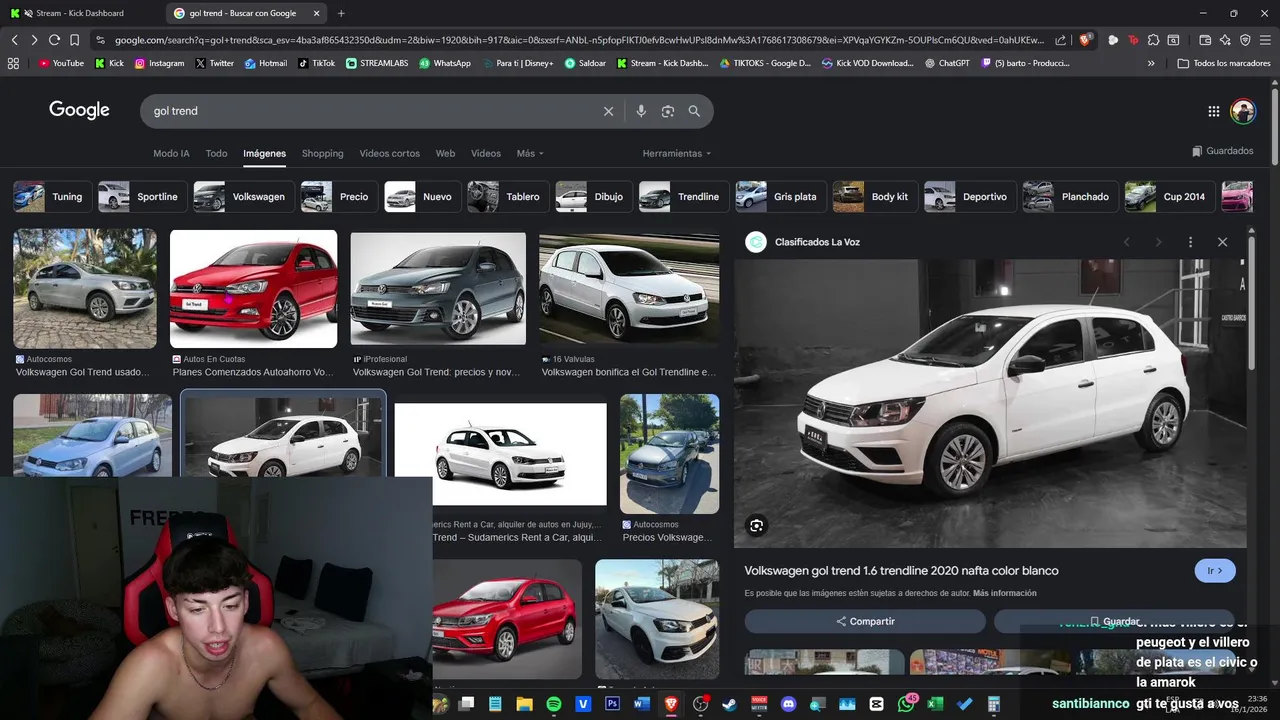
Task: Click the Brave Shields lion icon
Action: [1085, 40]
